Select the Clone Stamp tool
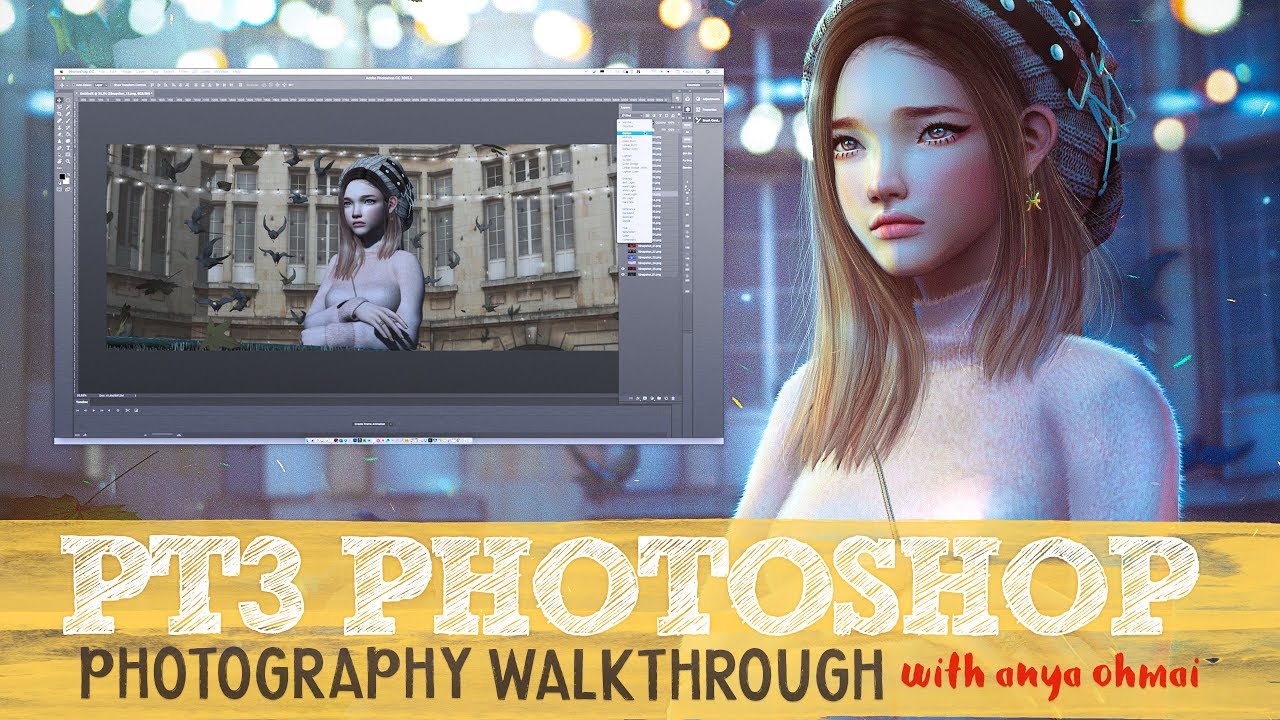 tap(59, 128)
